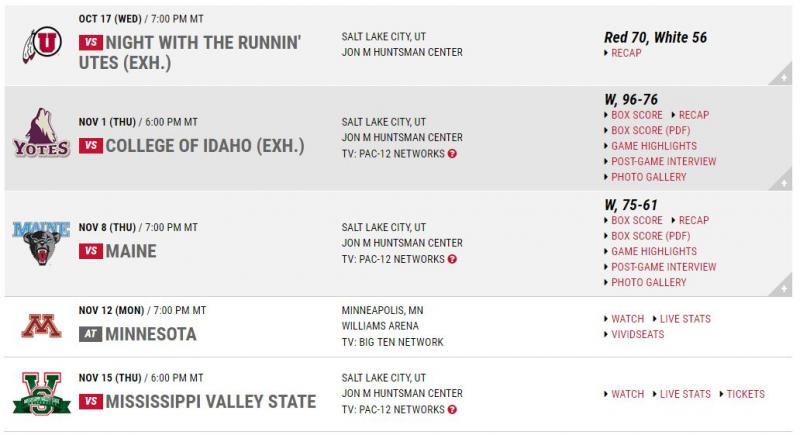The width and height of the screenshot is (800, 435).
Task: Click the College of Idaho Yotes logo
Action: [41, 133]
